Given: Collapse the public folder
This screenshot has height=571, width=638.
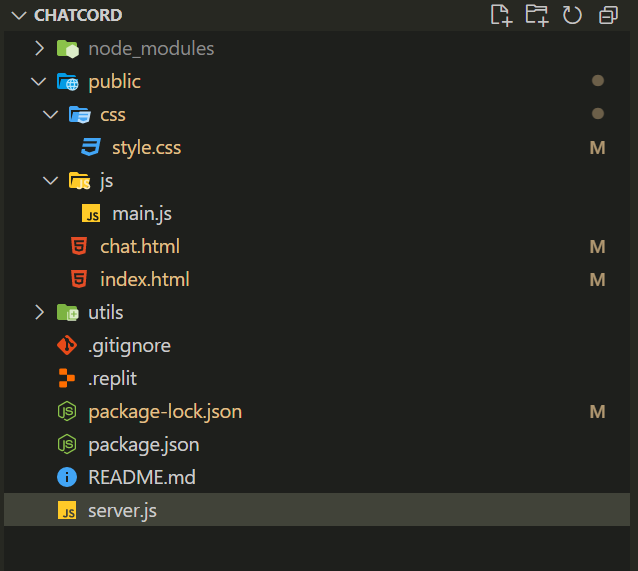Looking at the screenshot, I should tap(39, 81).
